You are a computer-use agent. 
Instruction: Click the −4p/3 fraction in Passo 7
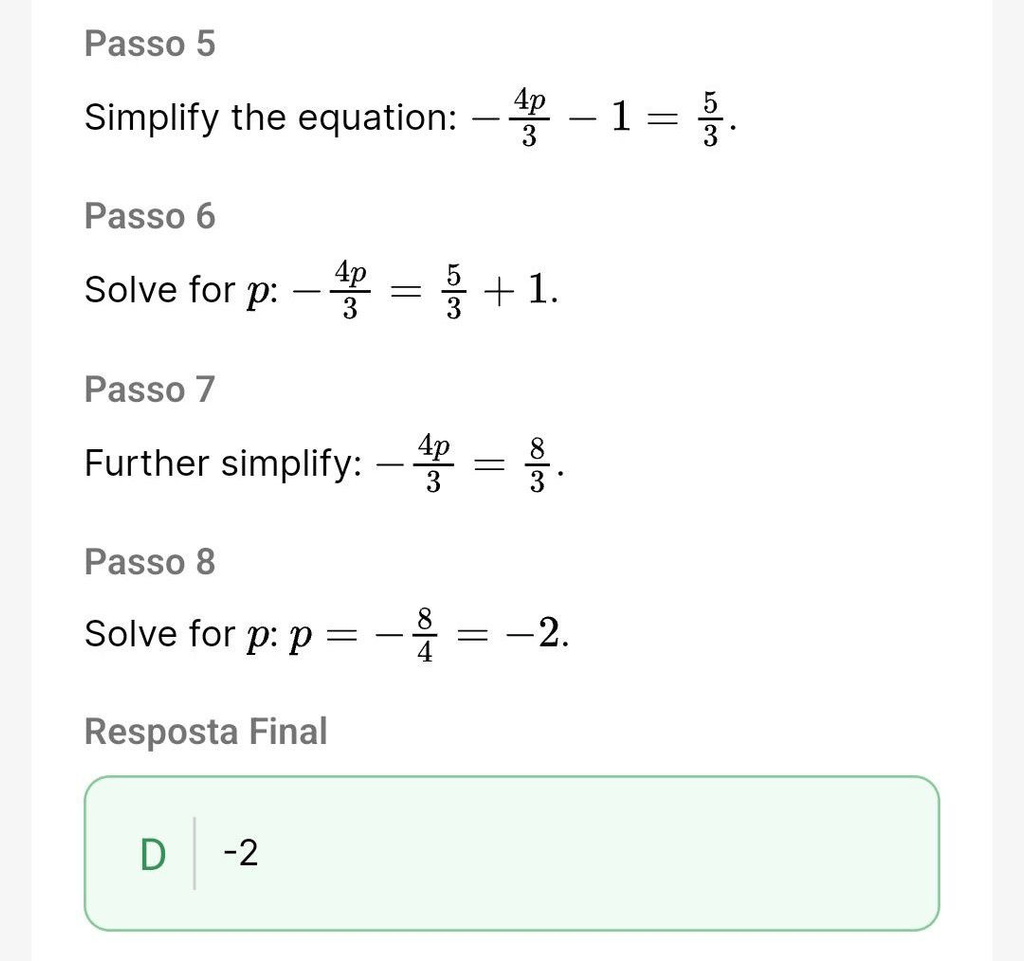click(x=414, y=464)
